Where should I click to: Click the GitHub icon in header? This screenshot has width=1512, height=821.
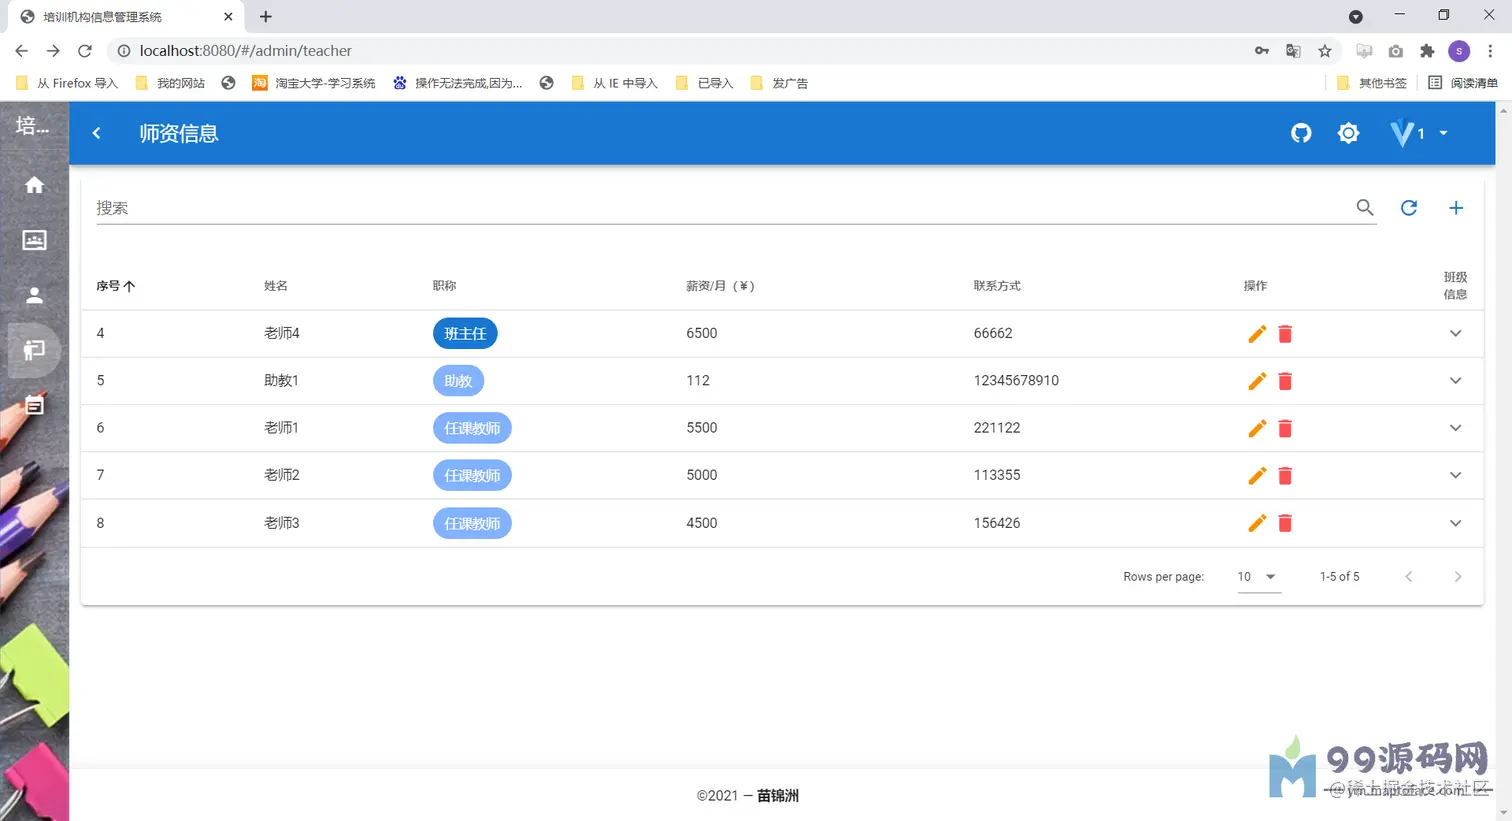click(x=1301, y=133)
